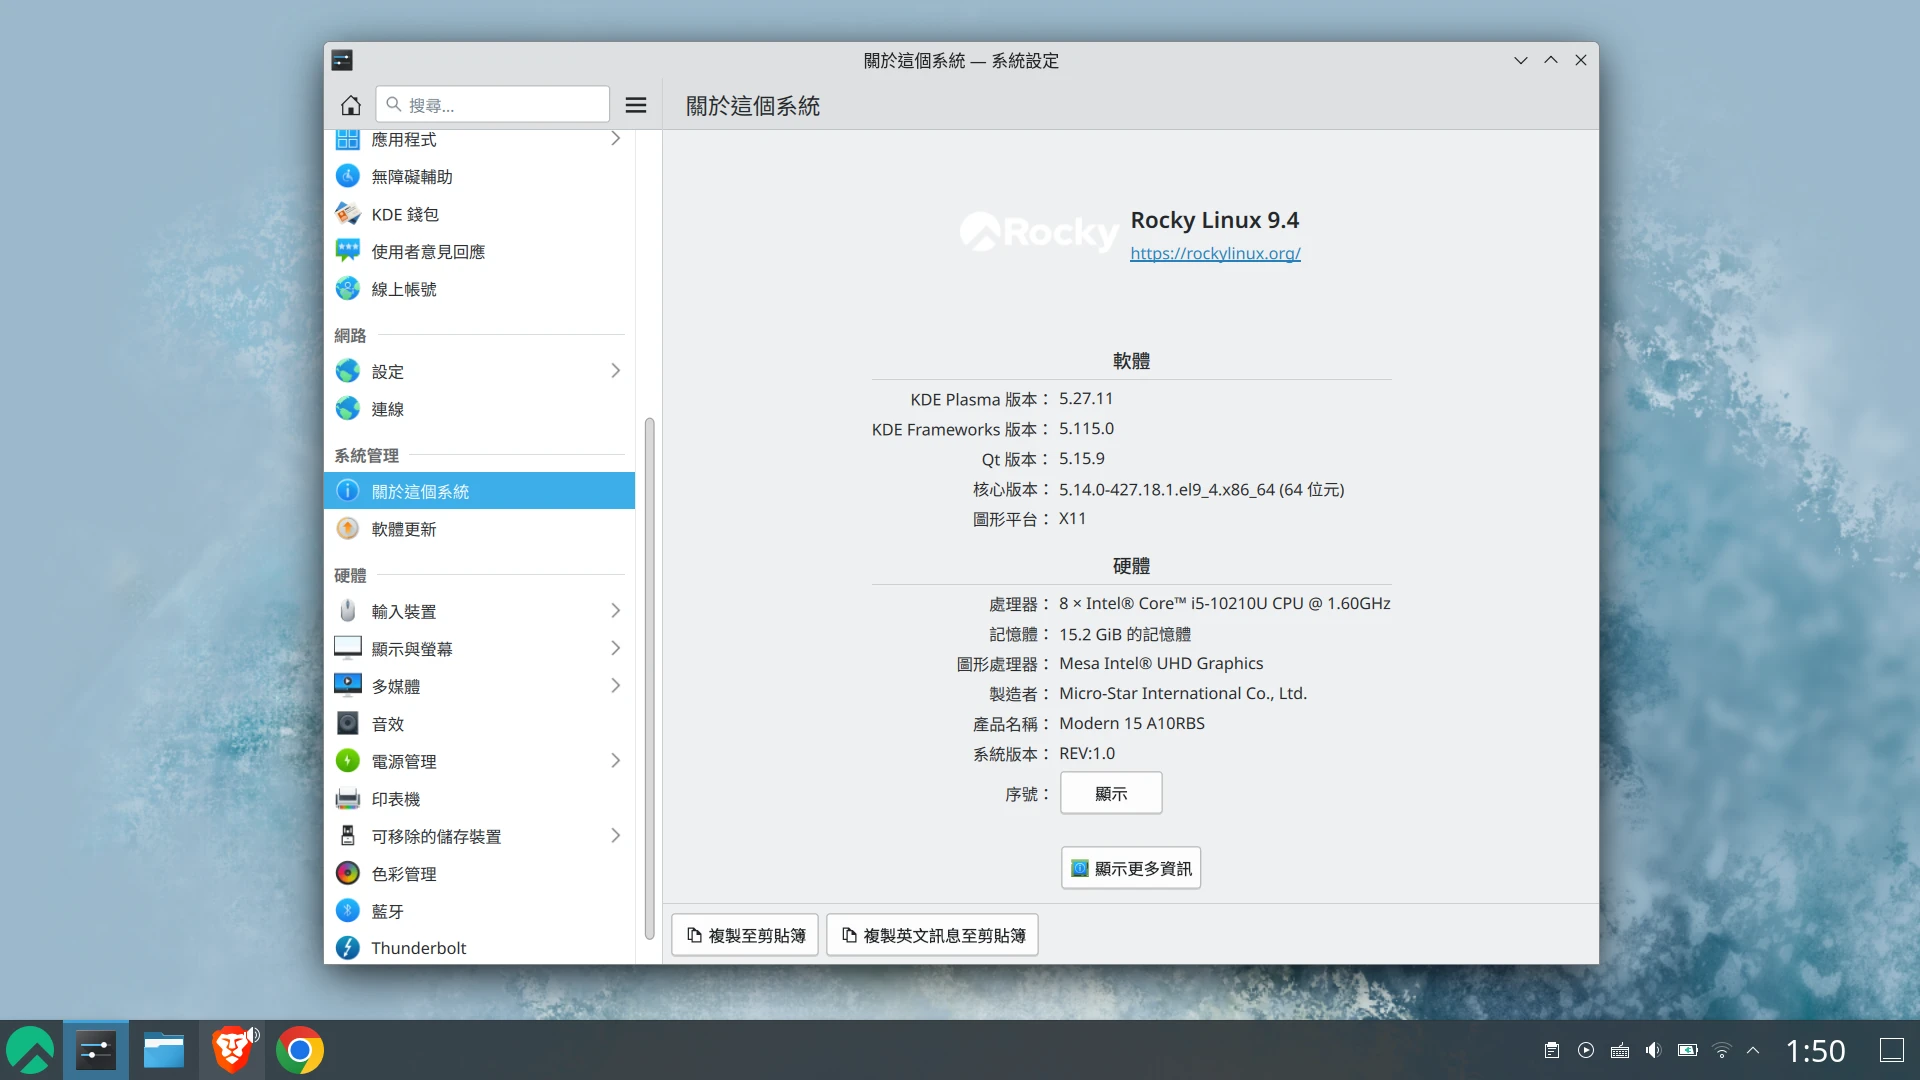Open the 音效 audio settings
This screenshot has width=1920, height=1080.
coord(387,724)
